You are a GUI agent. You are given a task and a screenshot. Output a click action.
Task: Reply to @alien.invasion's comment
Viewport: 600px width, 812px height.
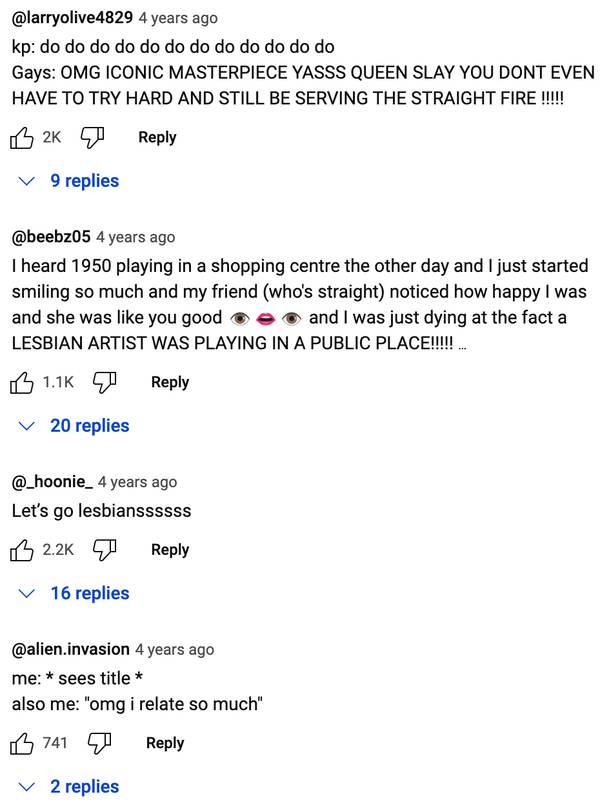coord(165,743)
